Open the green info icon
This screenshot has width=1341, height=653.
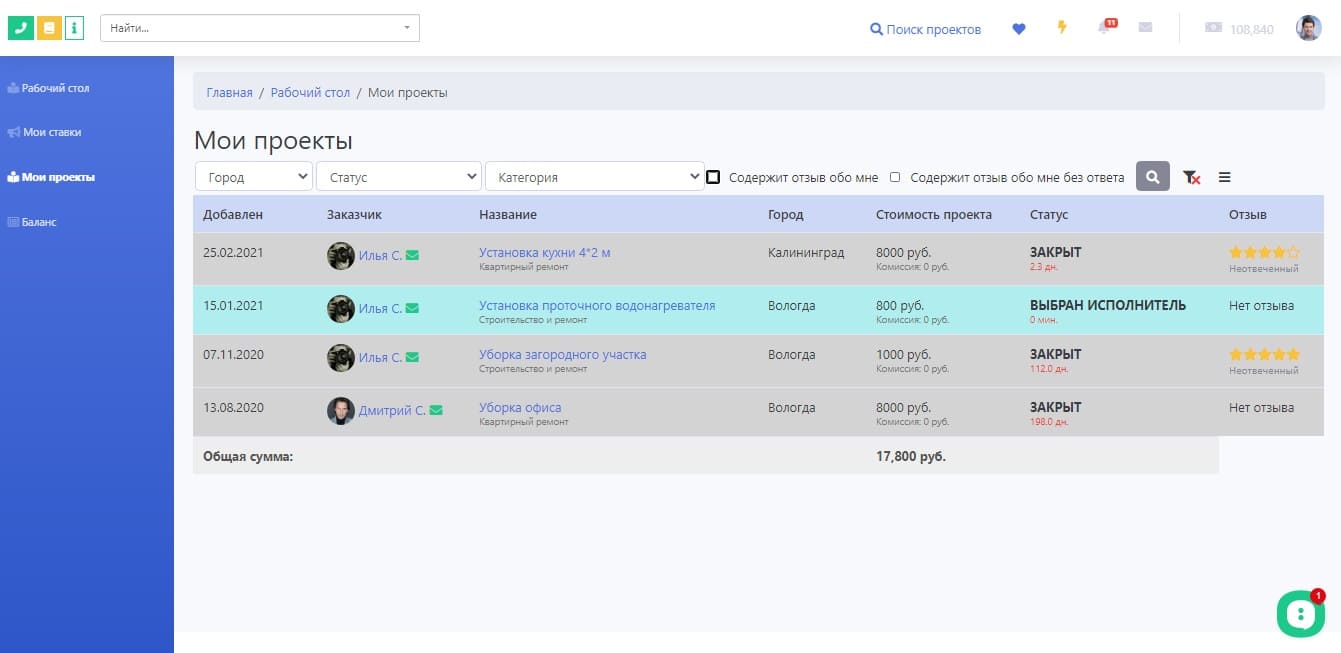click(75, 28)
